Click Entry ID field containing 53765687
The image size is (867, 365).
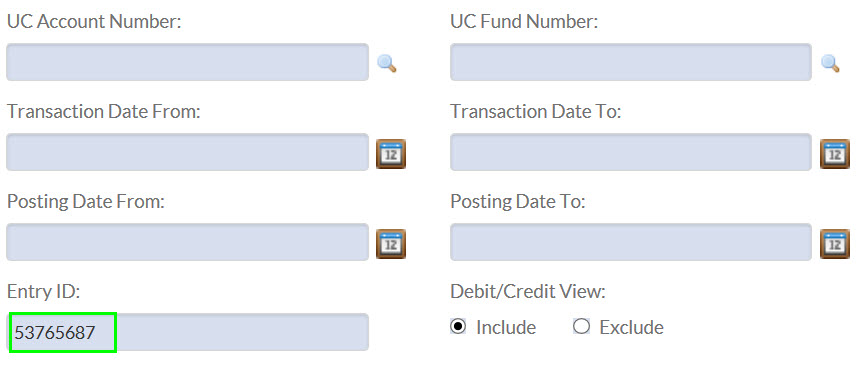pyautogui.click(x=187, y=332)
